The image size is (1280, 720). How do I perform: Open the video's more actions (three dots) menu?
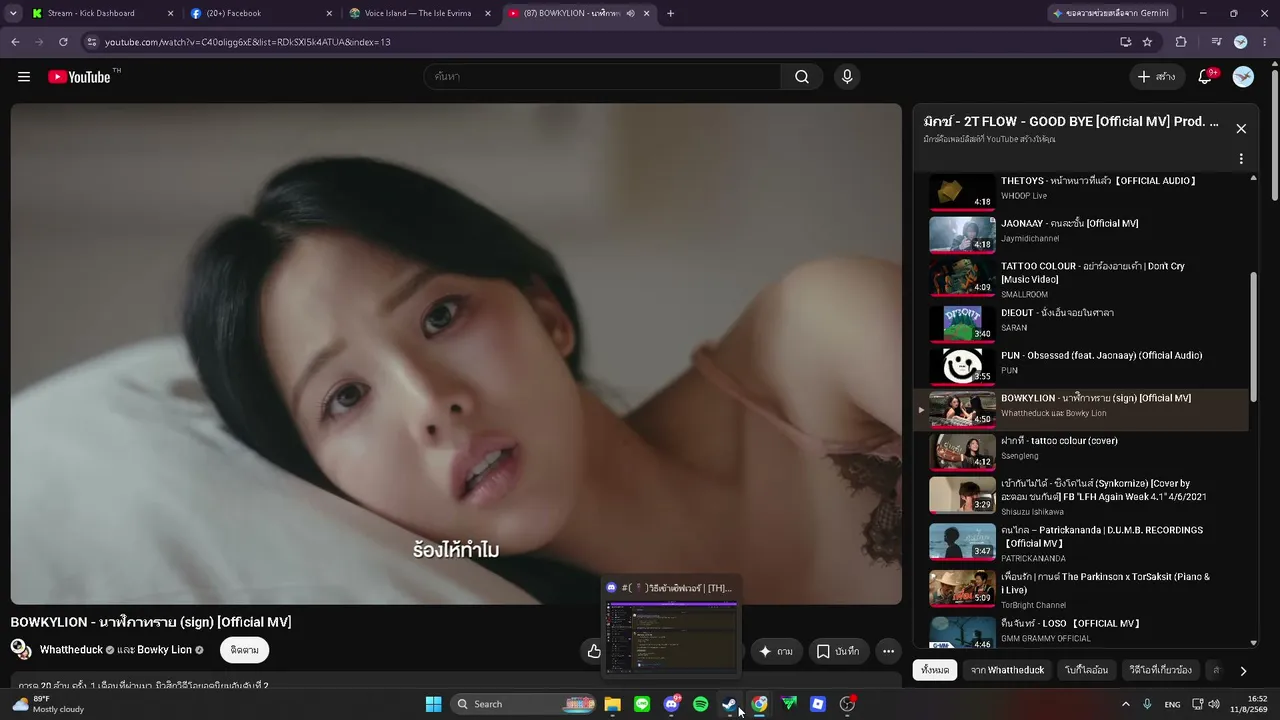pyautogui.click(x=888, y=651)
